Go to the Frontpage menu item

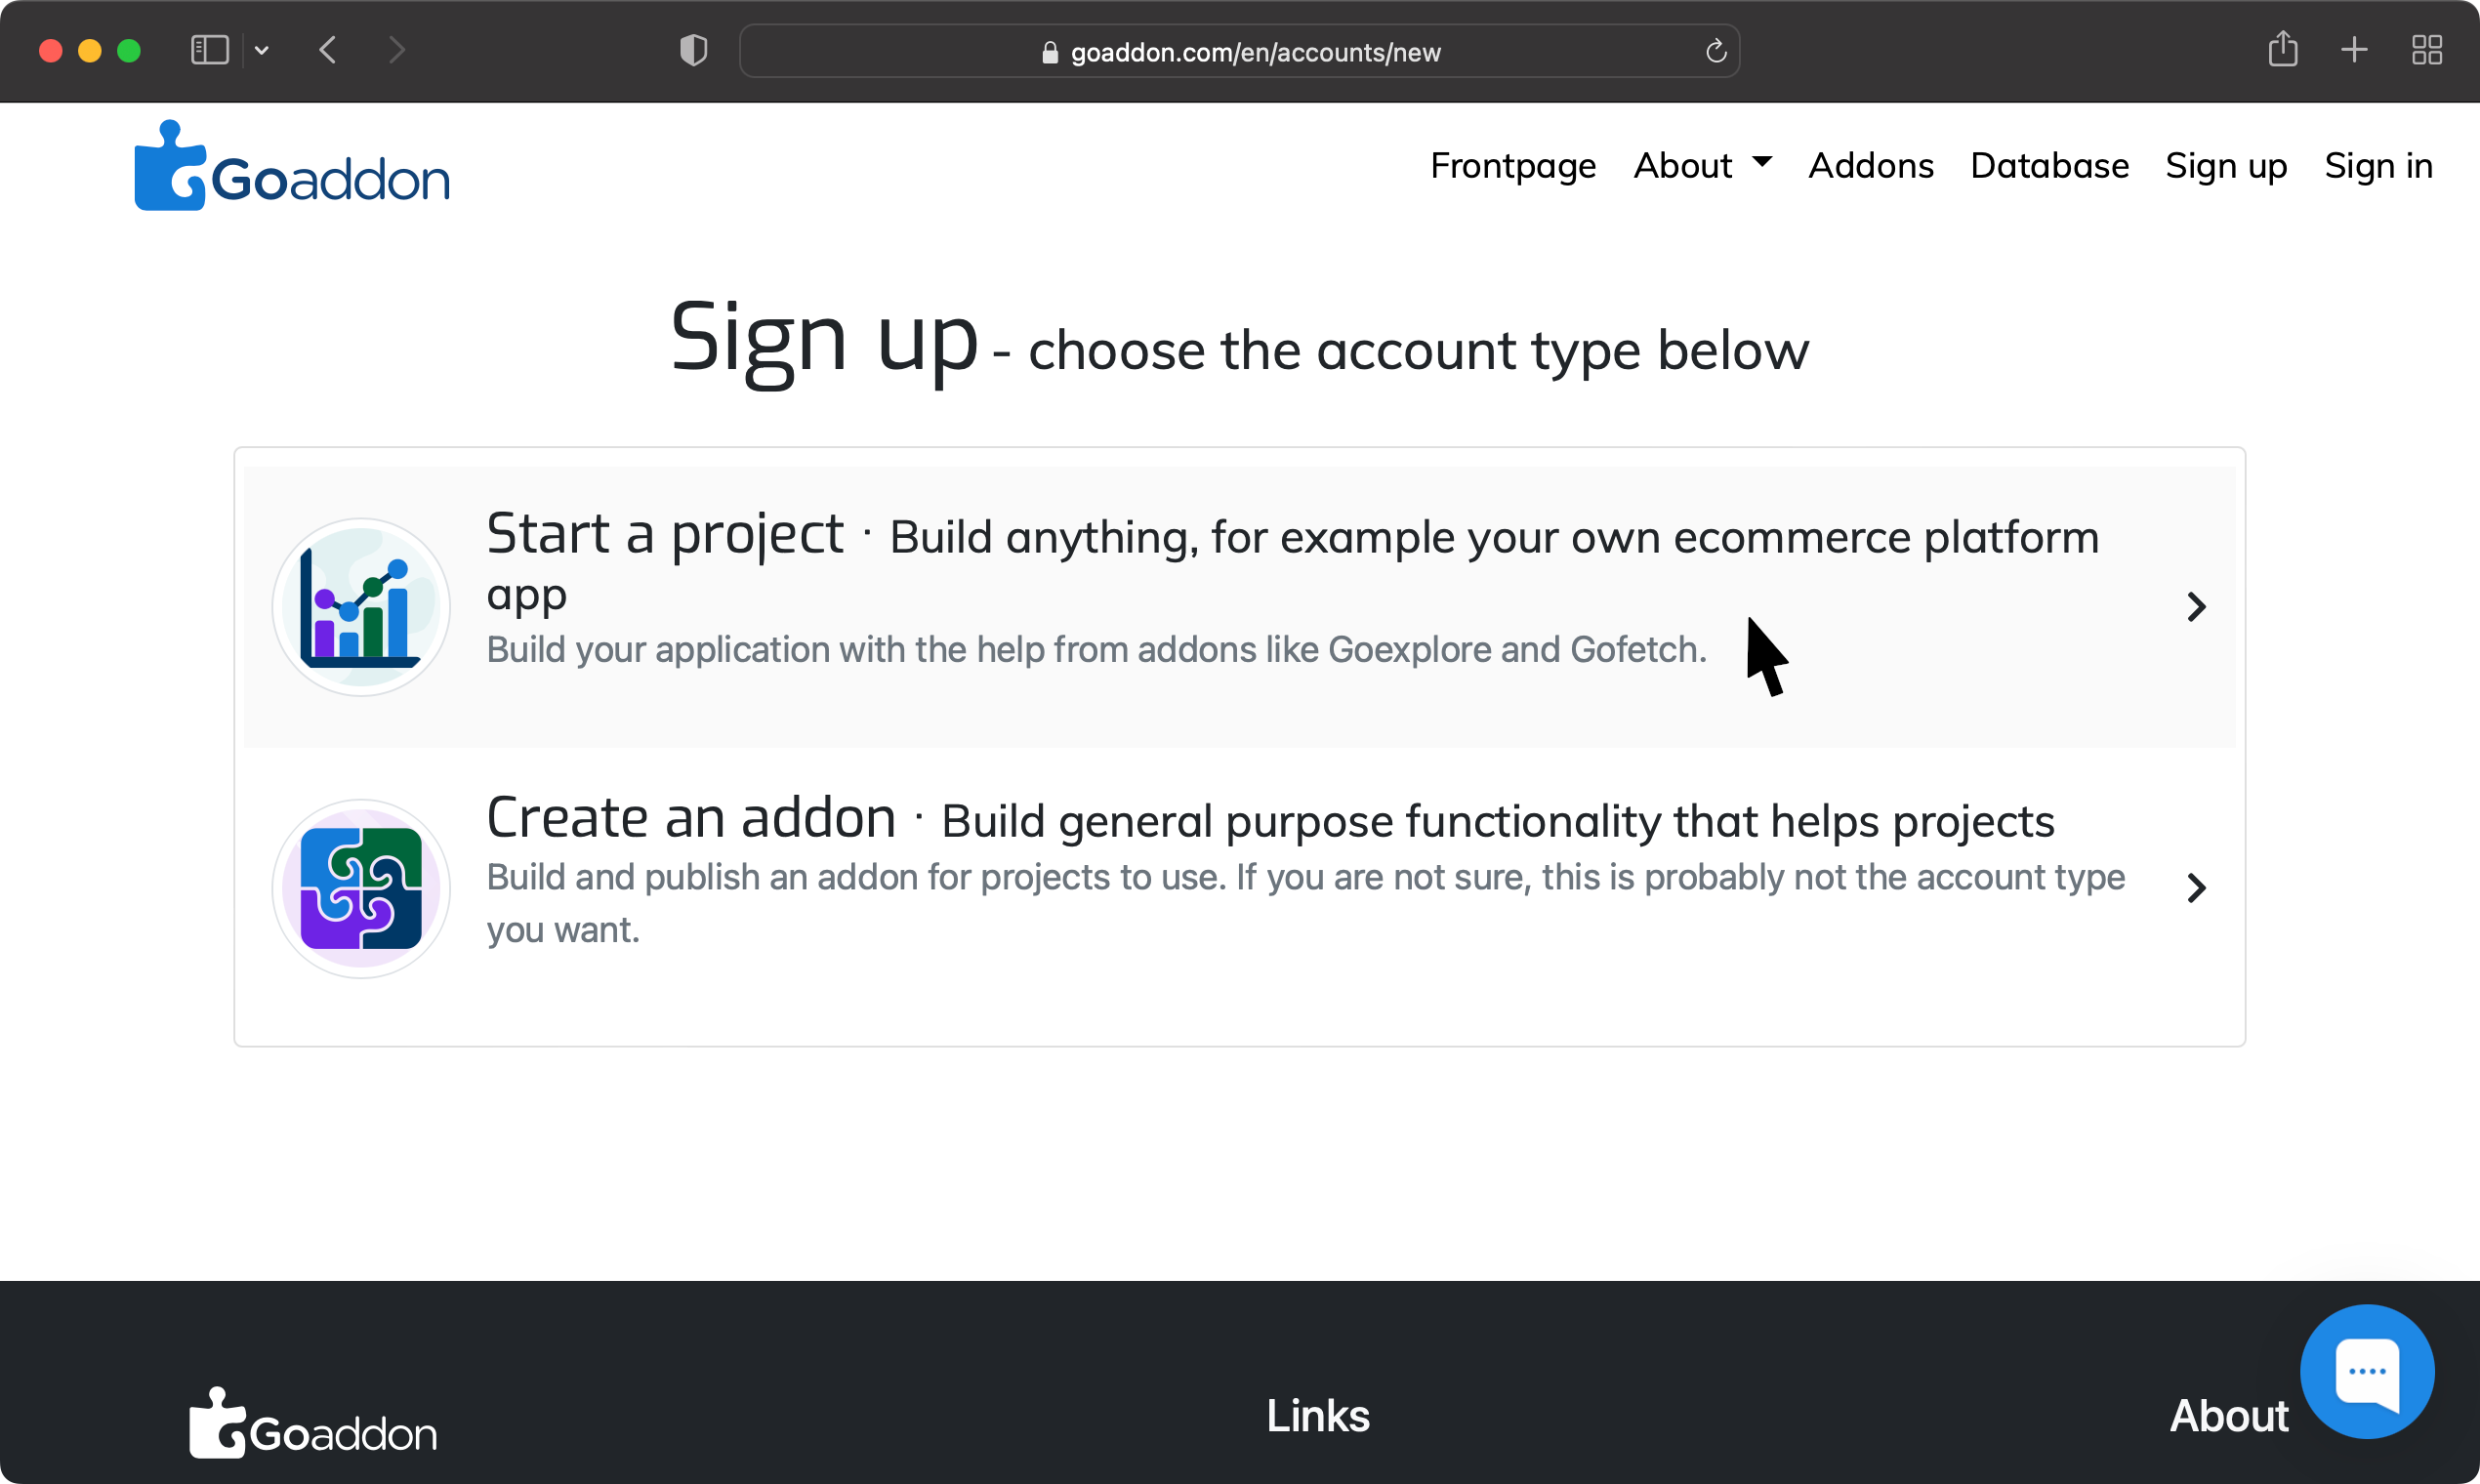point(1513,165)
